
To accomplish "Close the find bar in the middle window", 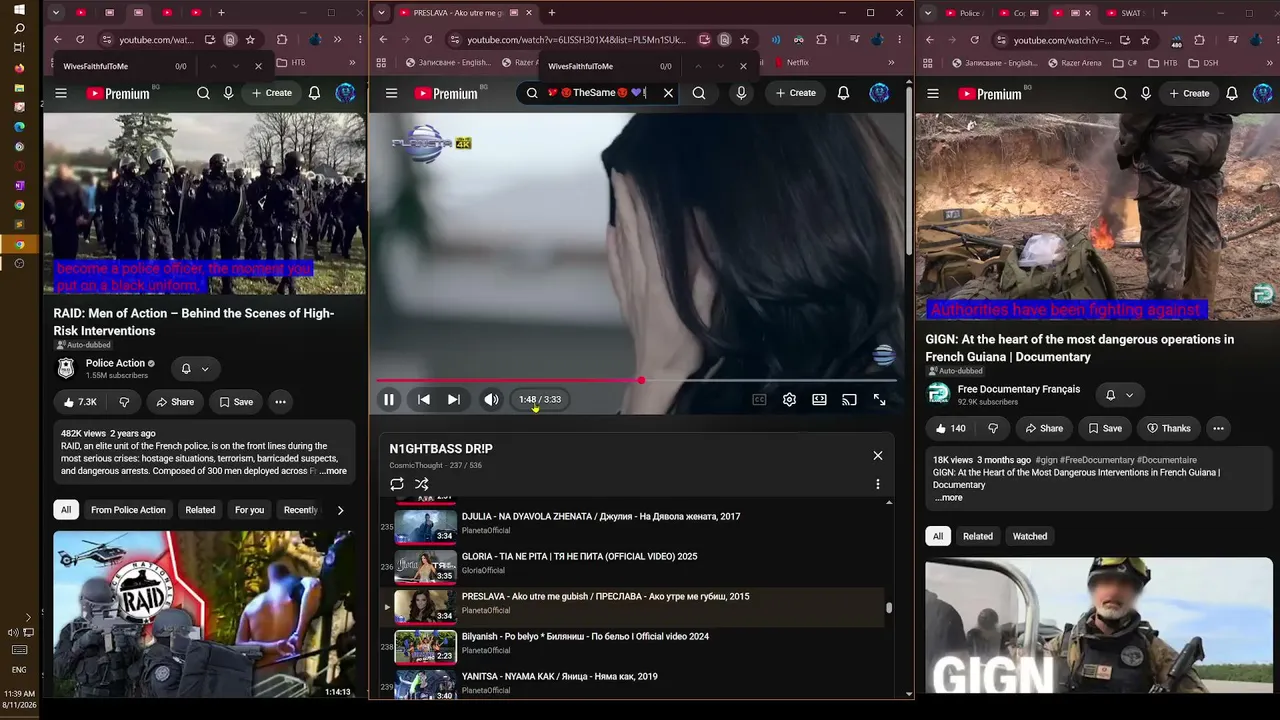I will (743, 66).
